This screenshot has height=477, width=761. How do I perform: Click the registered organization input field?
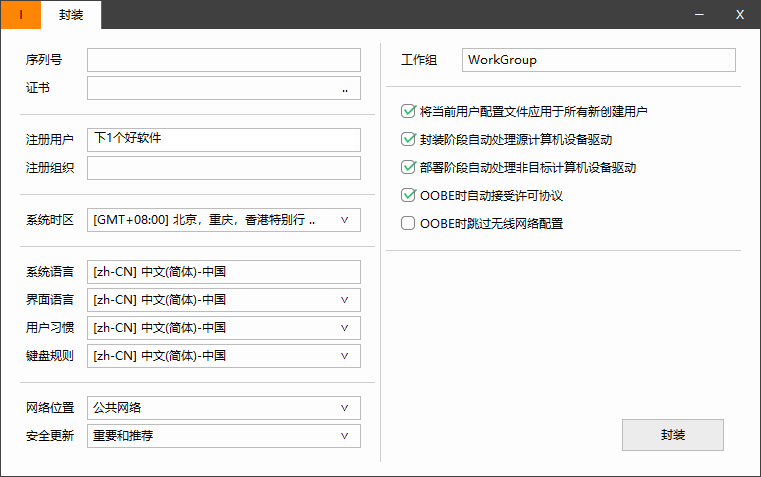click(x=223, y=168)
